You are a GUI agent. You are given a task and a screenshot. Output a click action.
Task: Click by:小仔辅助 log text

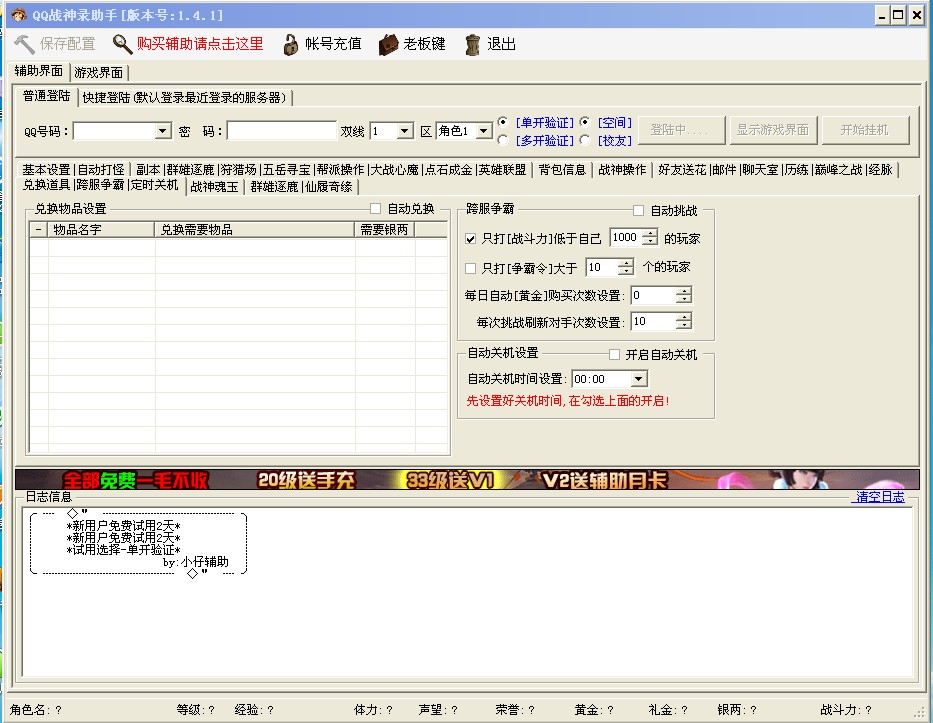click(196, 562)
